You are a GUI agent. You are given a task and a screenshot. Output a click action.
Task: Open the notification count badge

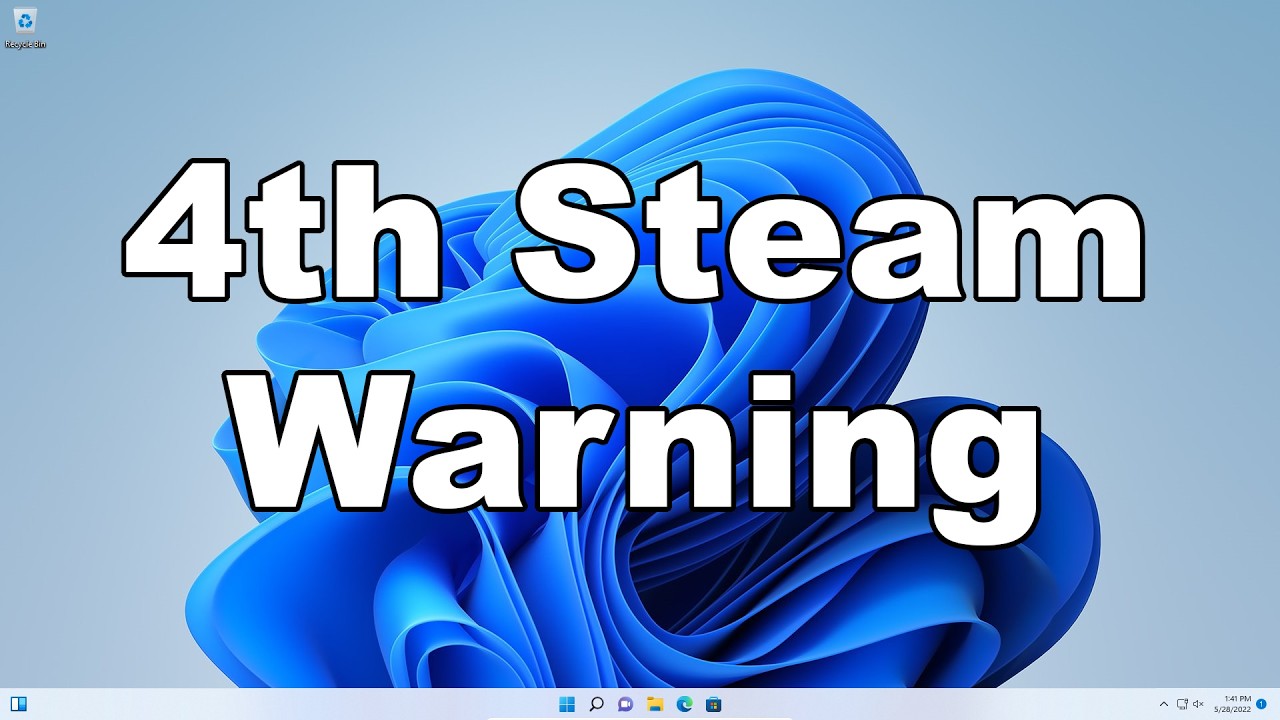(x=1261, y=704)
